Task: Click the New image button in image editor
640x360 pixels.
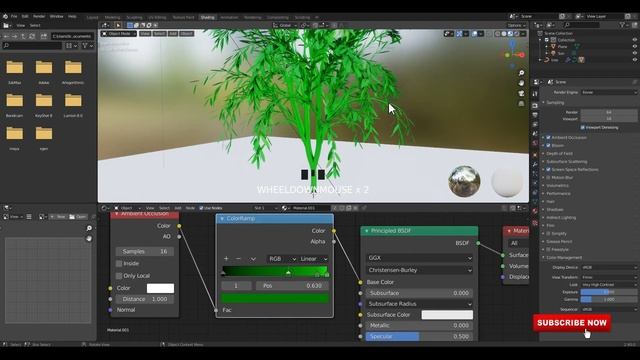Action: pos(58,217)
